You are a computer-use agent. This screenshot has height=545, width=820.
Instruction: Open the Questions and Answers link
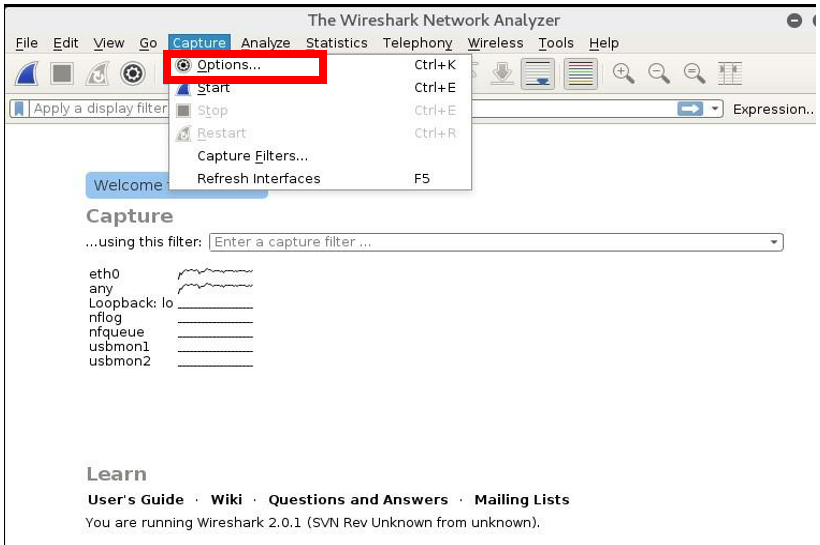358,499
